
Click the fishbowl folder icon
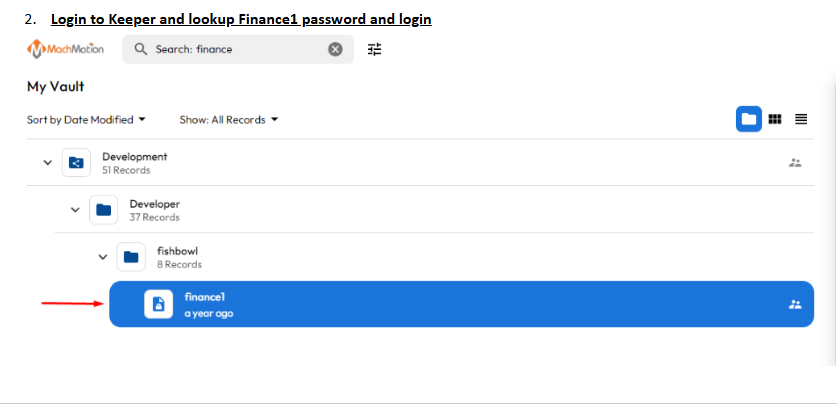click(131, 257)
